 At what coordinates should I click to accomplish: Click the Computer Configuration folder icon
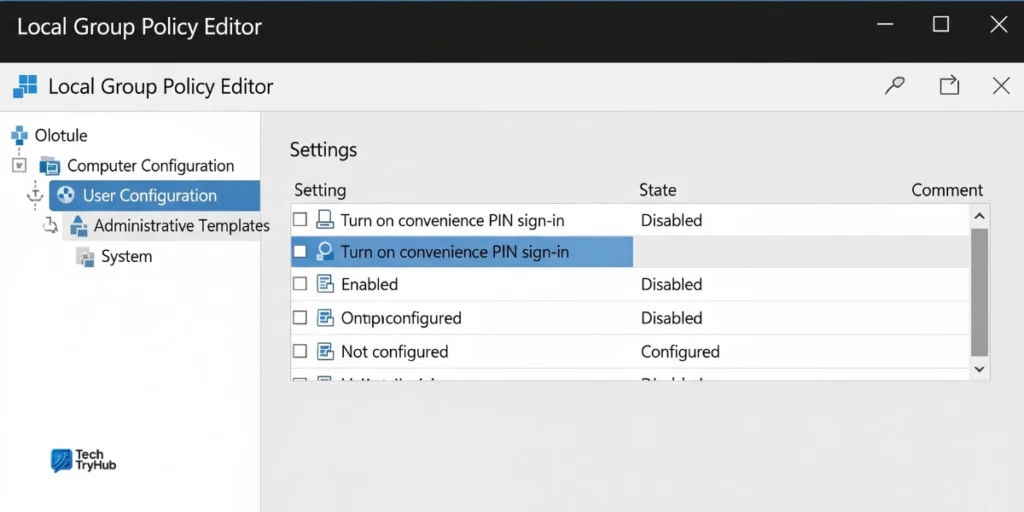click(x=50, y=166)
